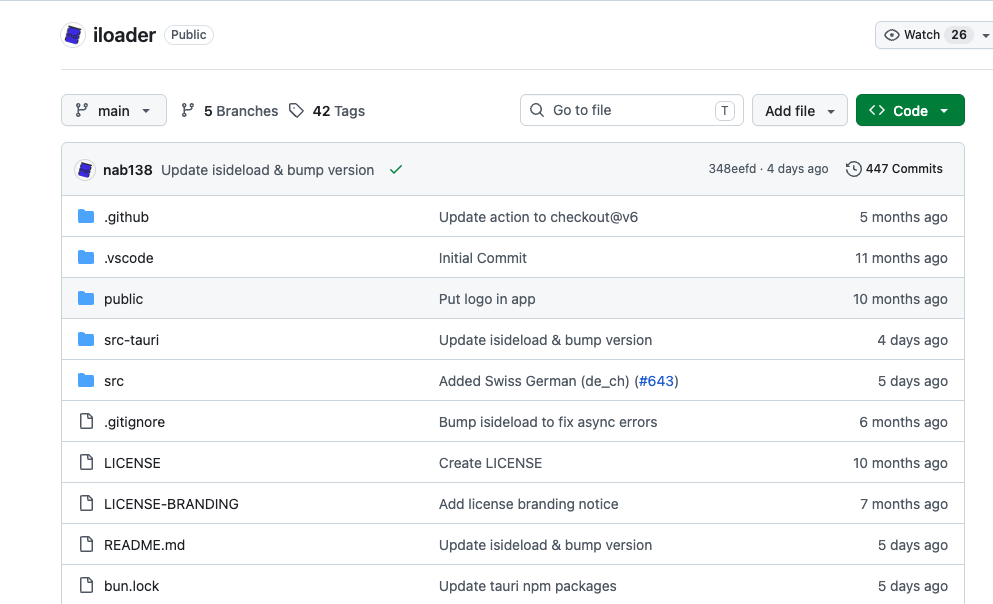The height and width of the screenshot is (604, 993).
Task: Click the LICENSE file icon
Action: pos(87,462)
